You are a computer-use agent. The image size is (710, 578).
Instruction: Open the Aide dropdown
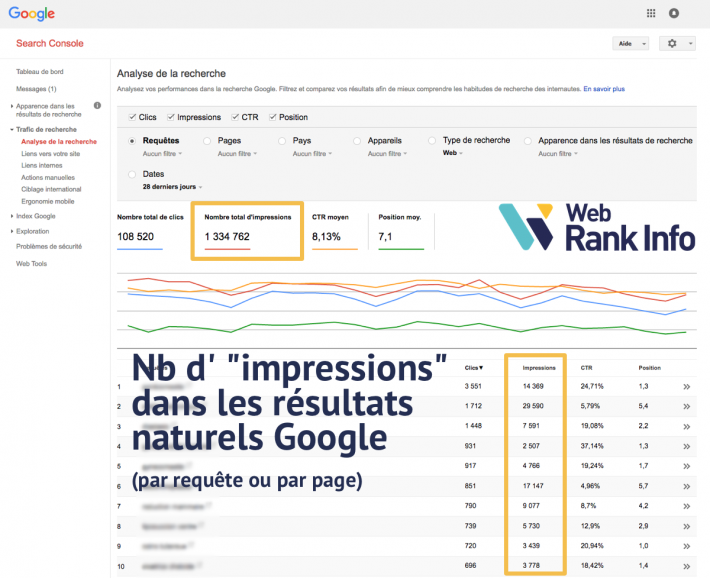[631, 43]
